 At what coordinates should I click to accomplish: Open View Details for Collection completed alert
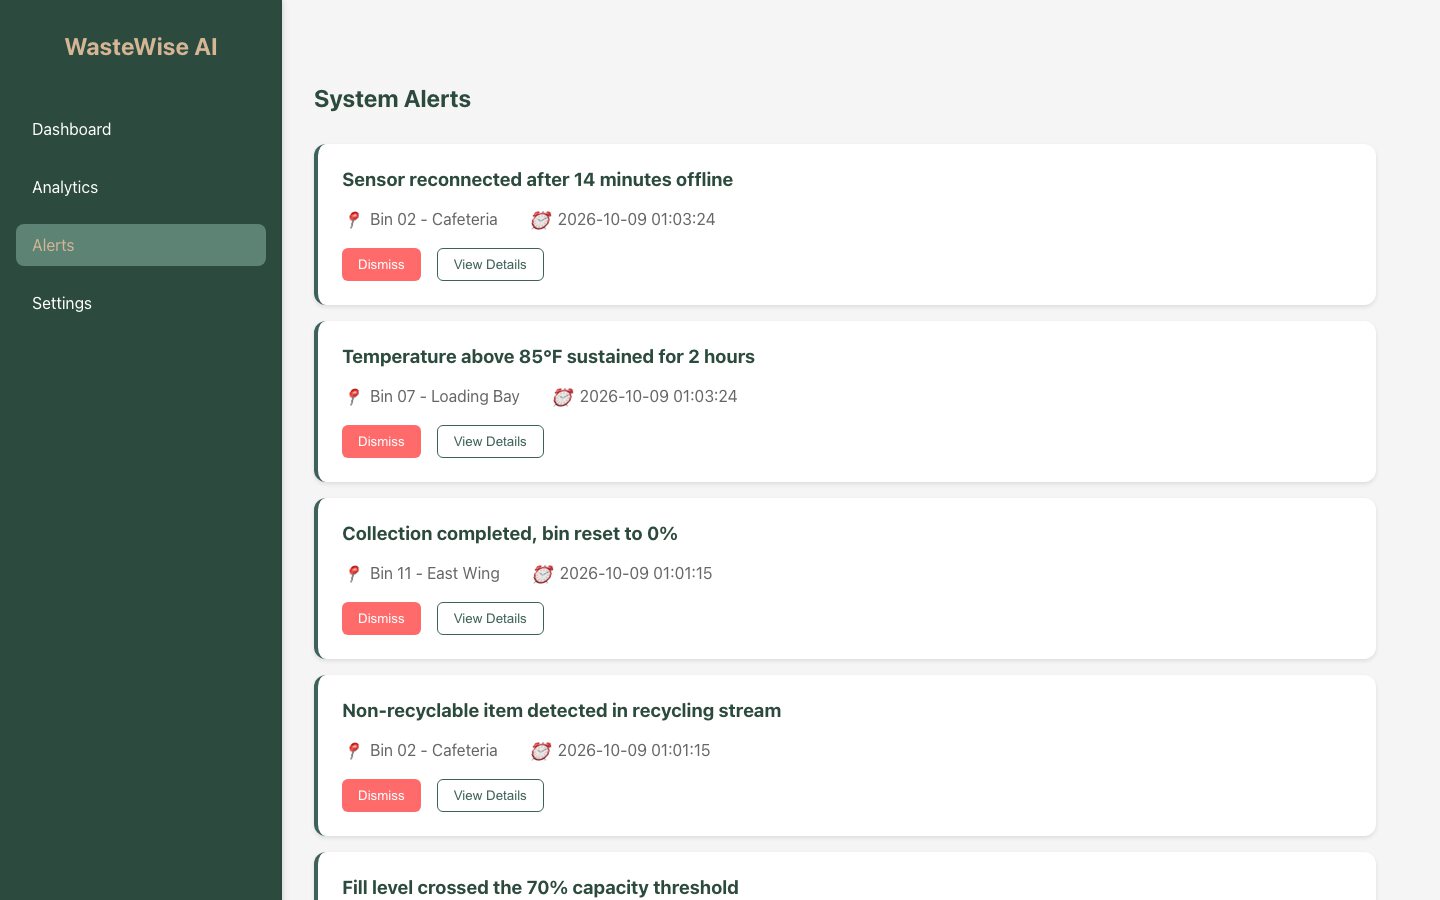490,619
